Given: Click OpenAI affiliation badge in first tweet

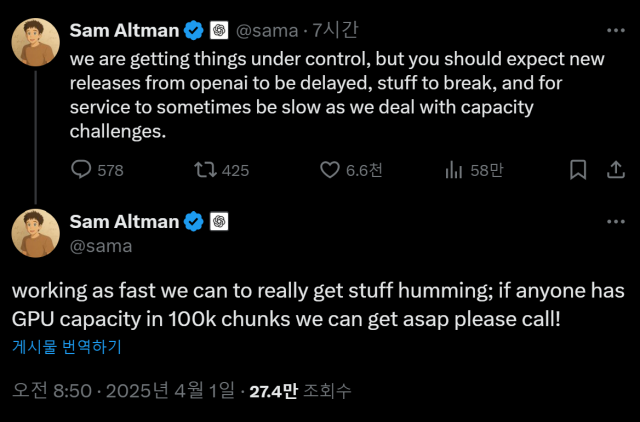Looking at the screenshot, I should [220, 31].
